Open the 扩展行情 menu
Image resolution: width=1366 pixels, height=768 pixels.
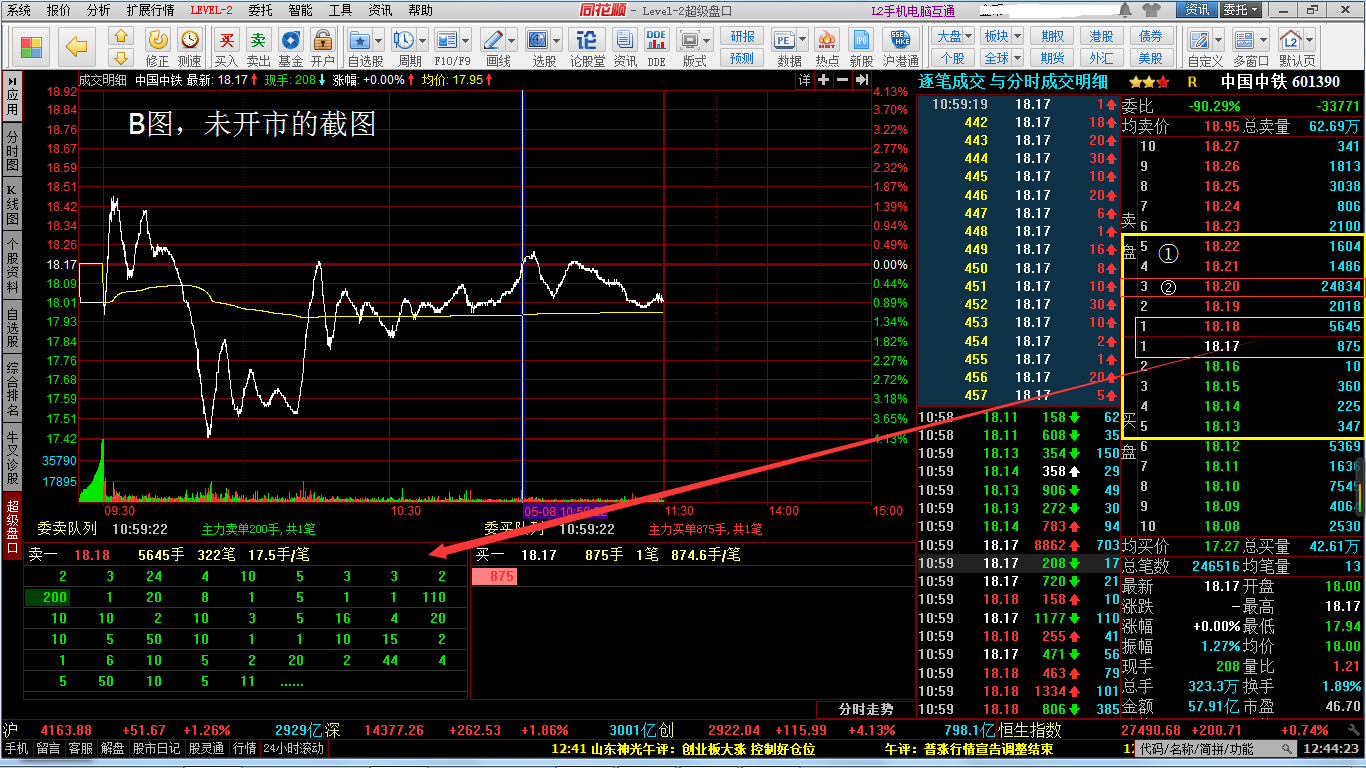coord(150,10)
